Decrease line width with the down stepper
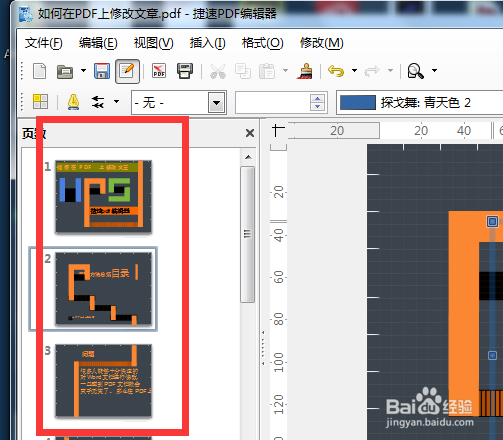This screenshot has width=503, height=440. (317, 107)
